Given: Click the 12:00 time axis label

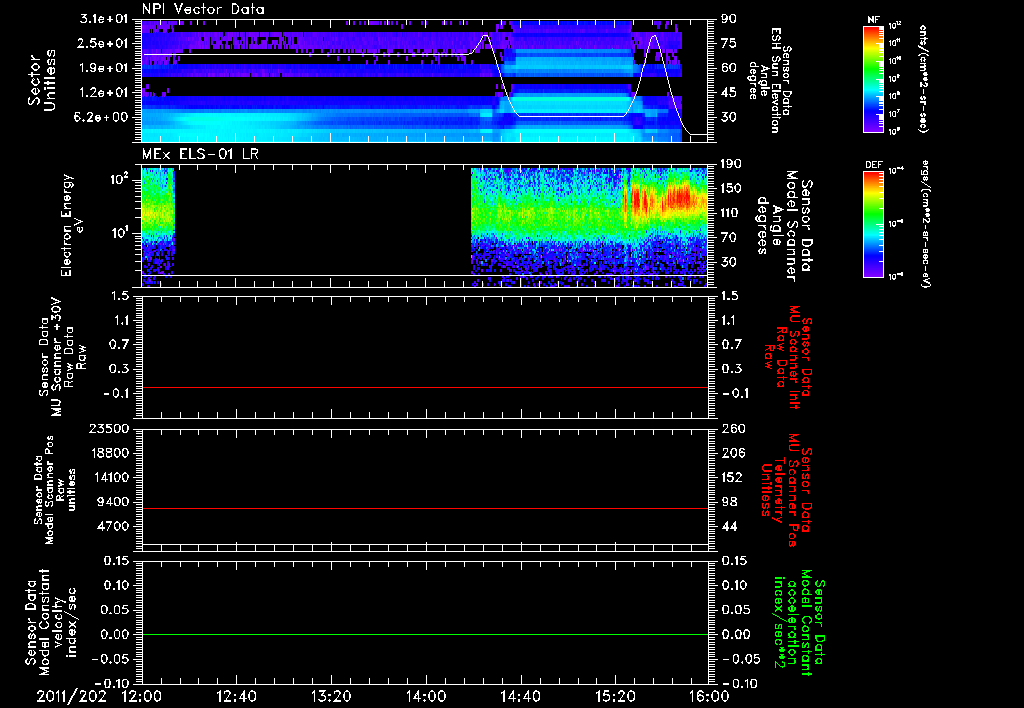Looking at the screenshot, I should click(142, 696).
